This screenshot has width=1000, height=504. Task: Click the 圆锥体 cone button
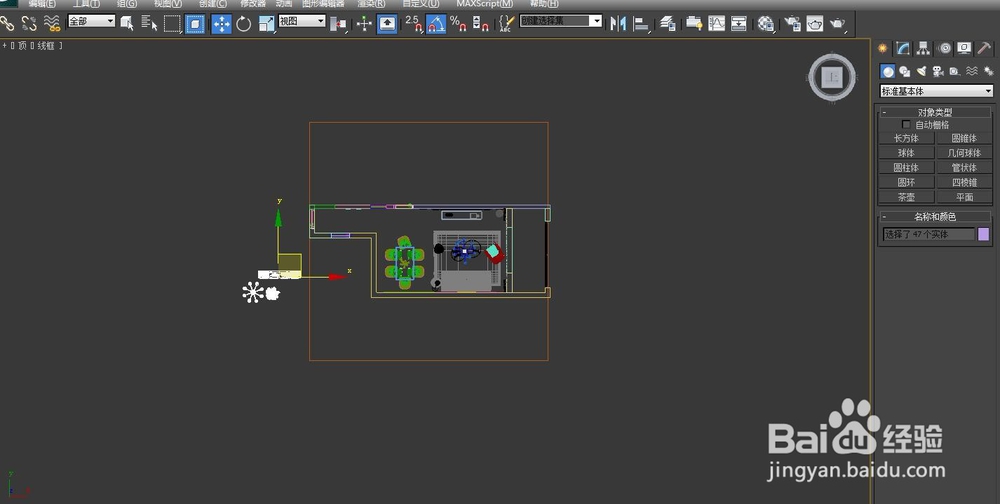(964, 138)
